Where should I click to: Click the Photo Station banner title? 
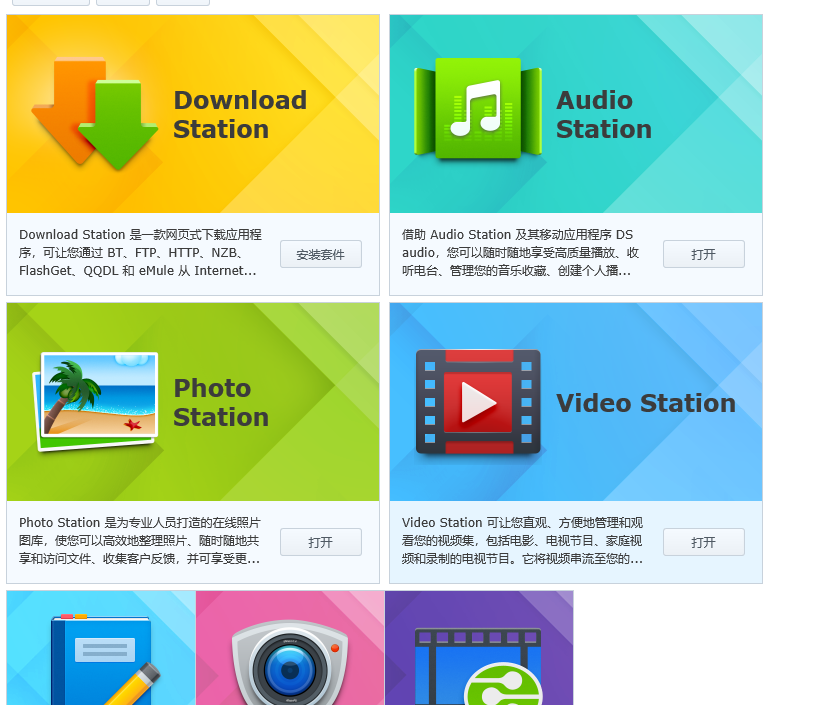pos(221,403)
